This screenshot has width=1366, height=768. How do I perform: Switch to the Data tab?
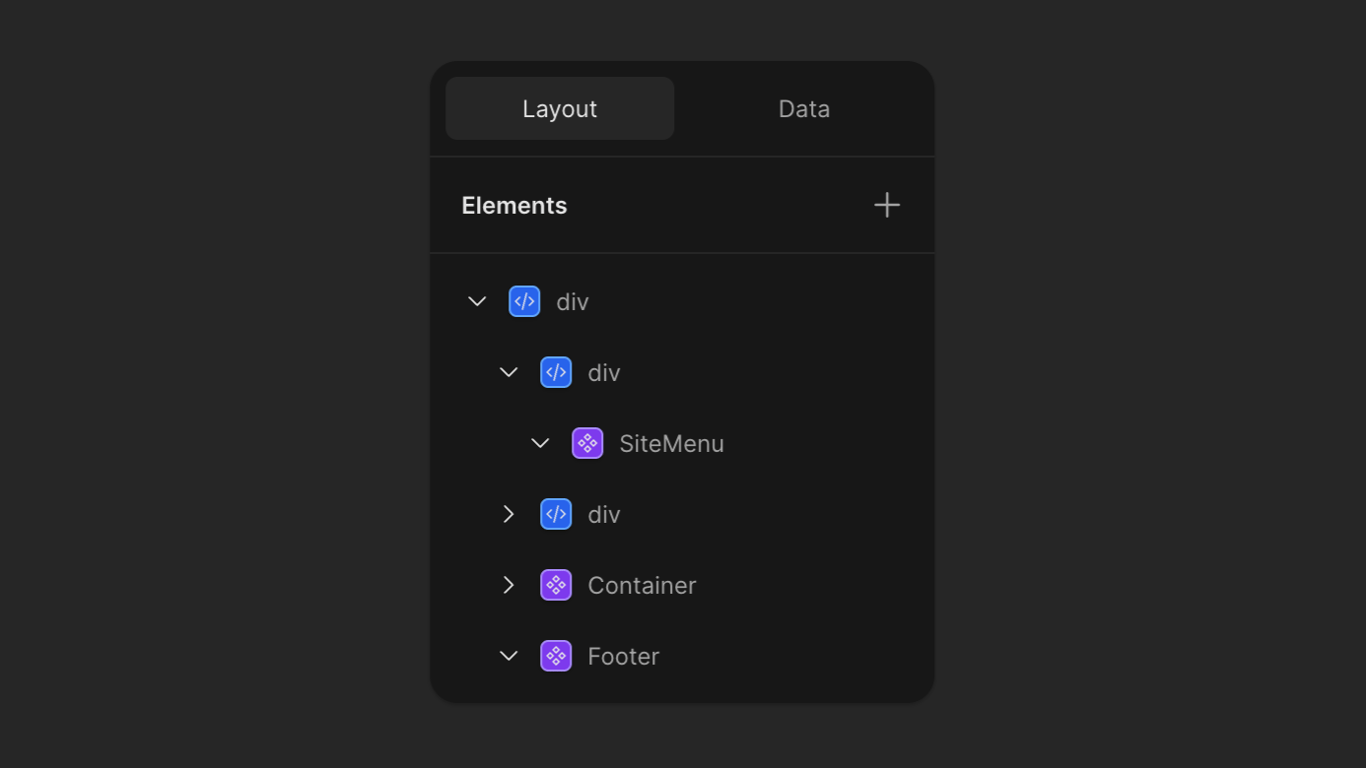pyautogui.click(x=804, y=109)
